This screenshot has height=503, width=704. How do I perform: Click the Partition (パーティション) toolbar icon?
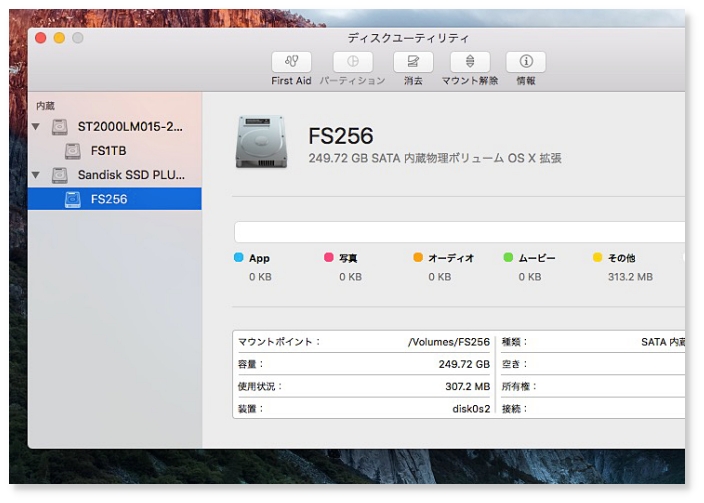pyautogui.click(x=352, y=62)
